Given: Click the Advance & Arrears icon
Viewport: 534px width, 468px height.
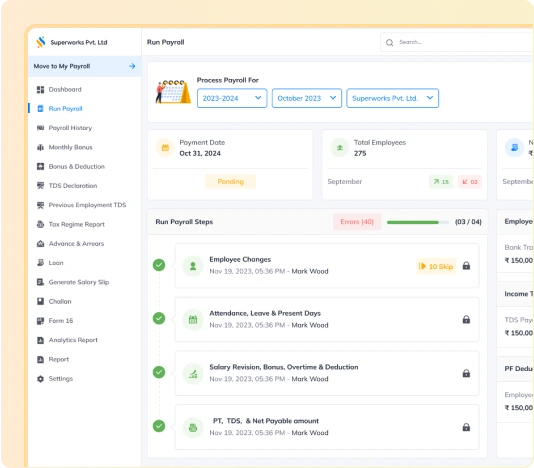Looking at the screenshot, I should tap(41, 244).
